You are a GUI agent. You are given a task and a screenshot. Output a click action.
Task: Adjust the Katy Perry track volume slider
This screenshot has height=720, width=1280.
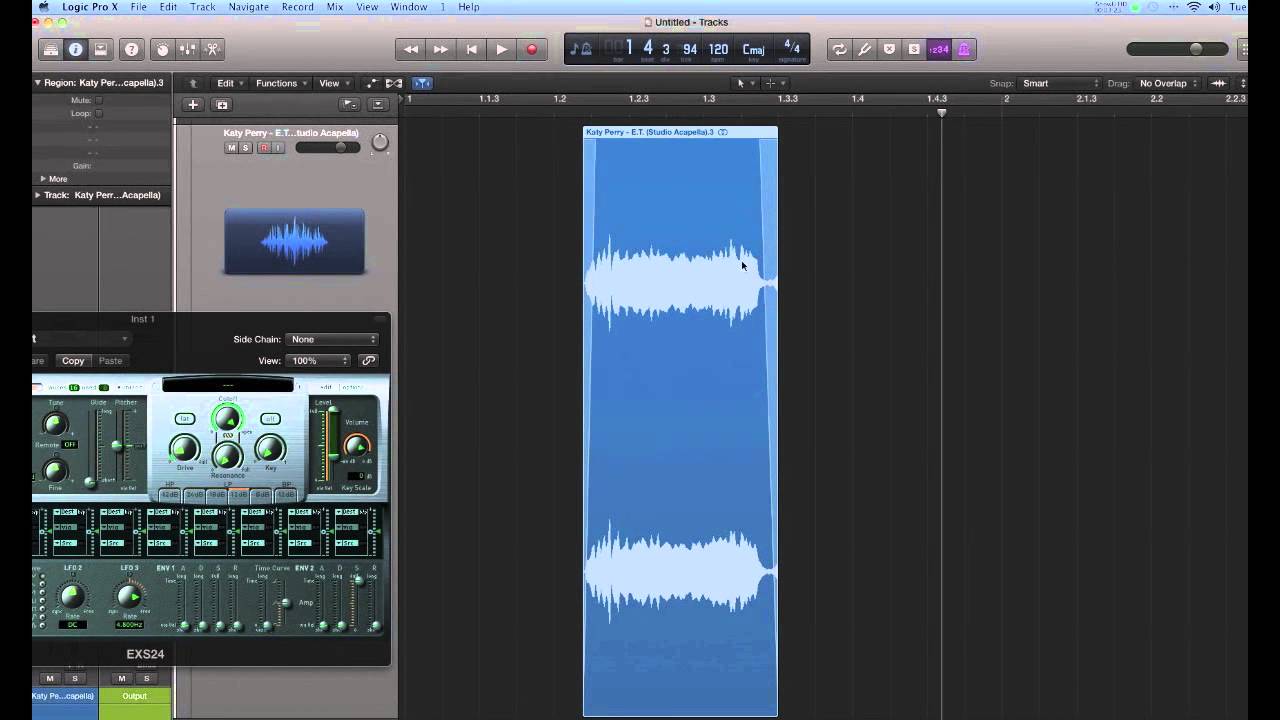coord(328,148)
